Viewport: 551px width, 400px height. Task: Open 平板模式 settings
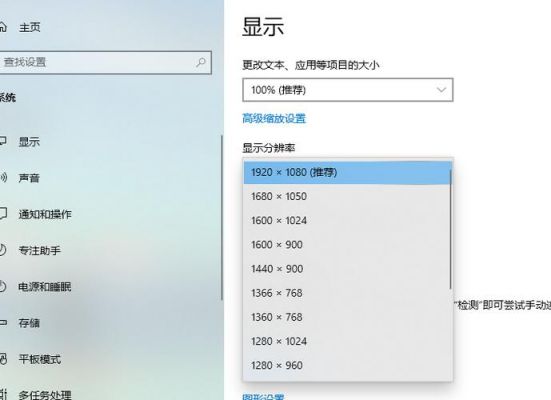point(40,359)
